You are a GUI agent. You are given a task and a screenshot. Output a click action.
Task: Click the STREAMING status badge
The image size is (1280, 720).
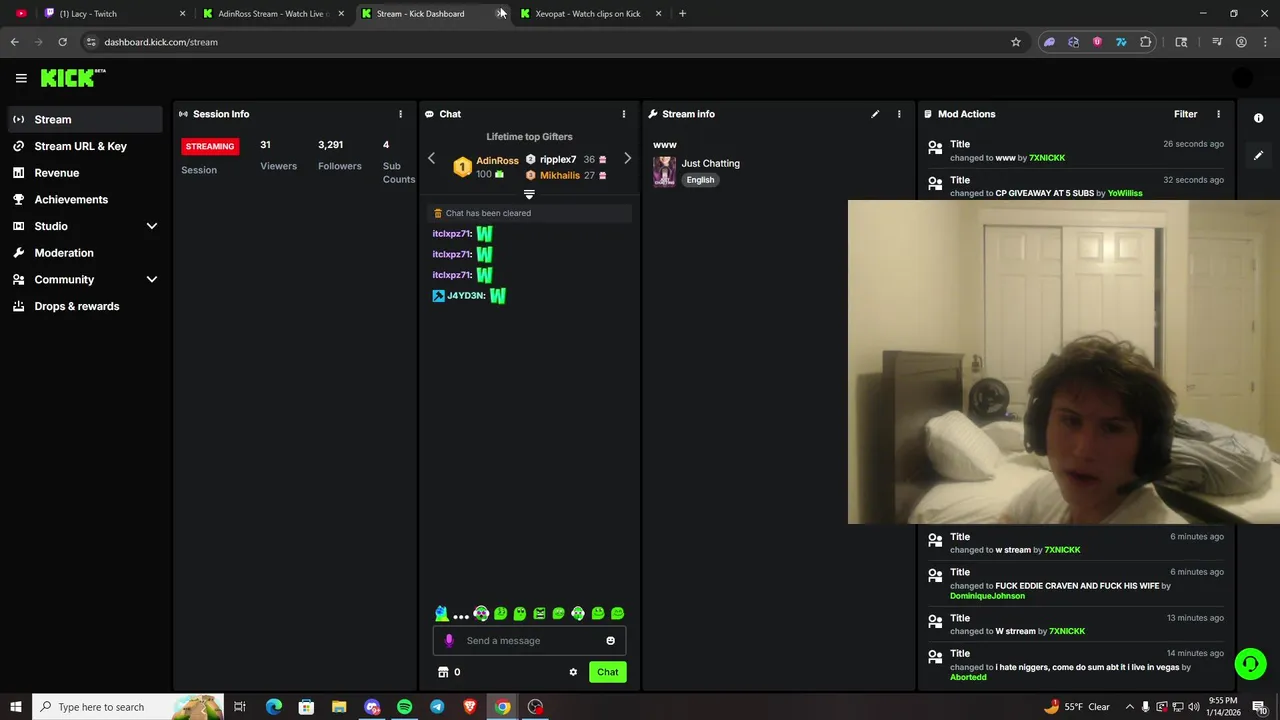[x=210, y=146]
